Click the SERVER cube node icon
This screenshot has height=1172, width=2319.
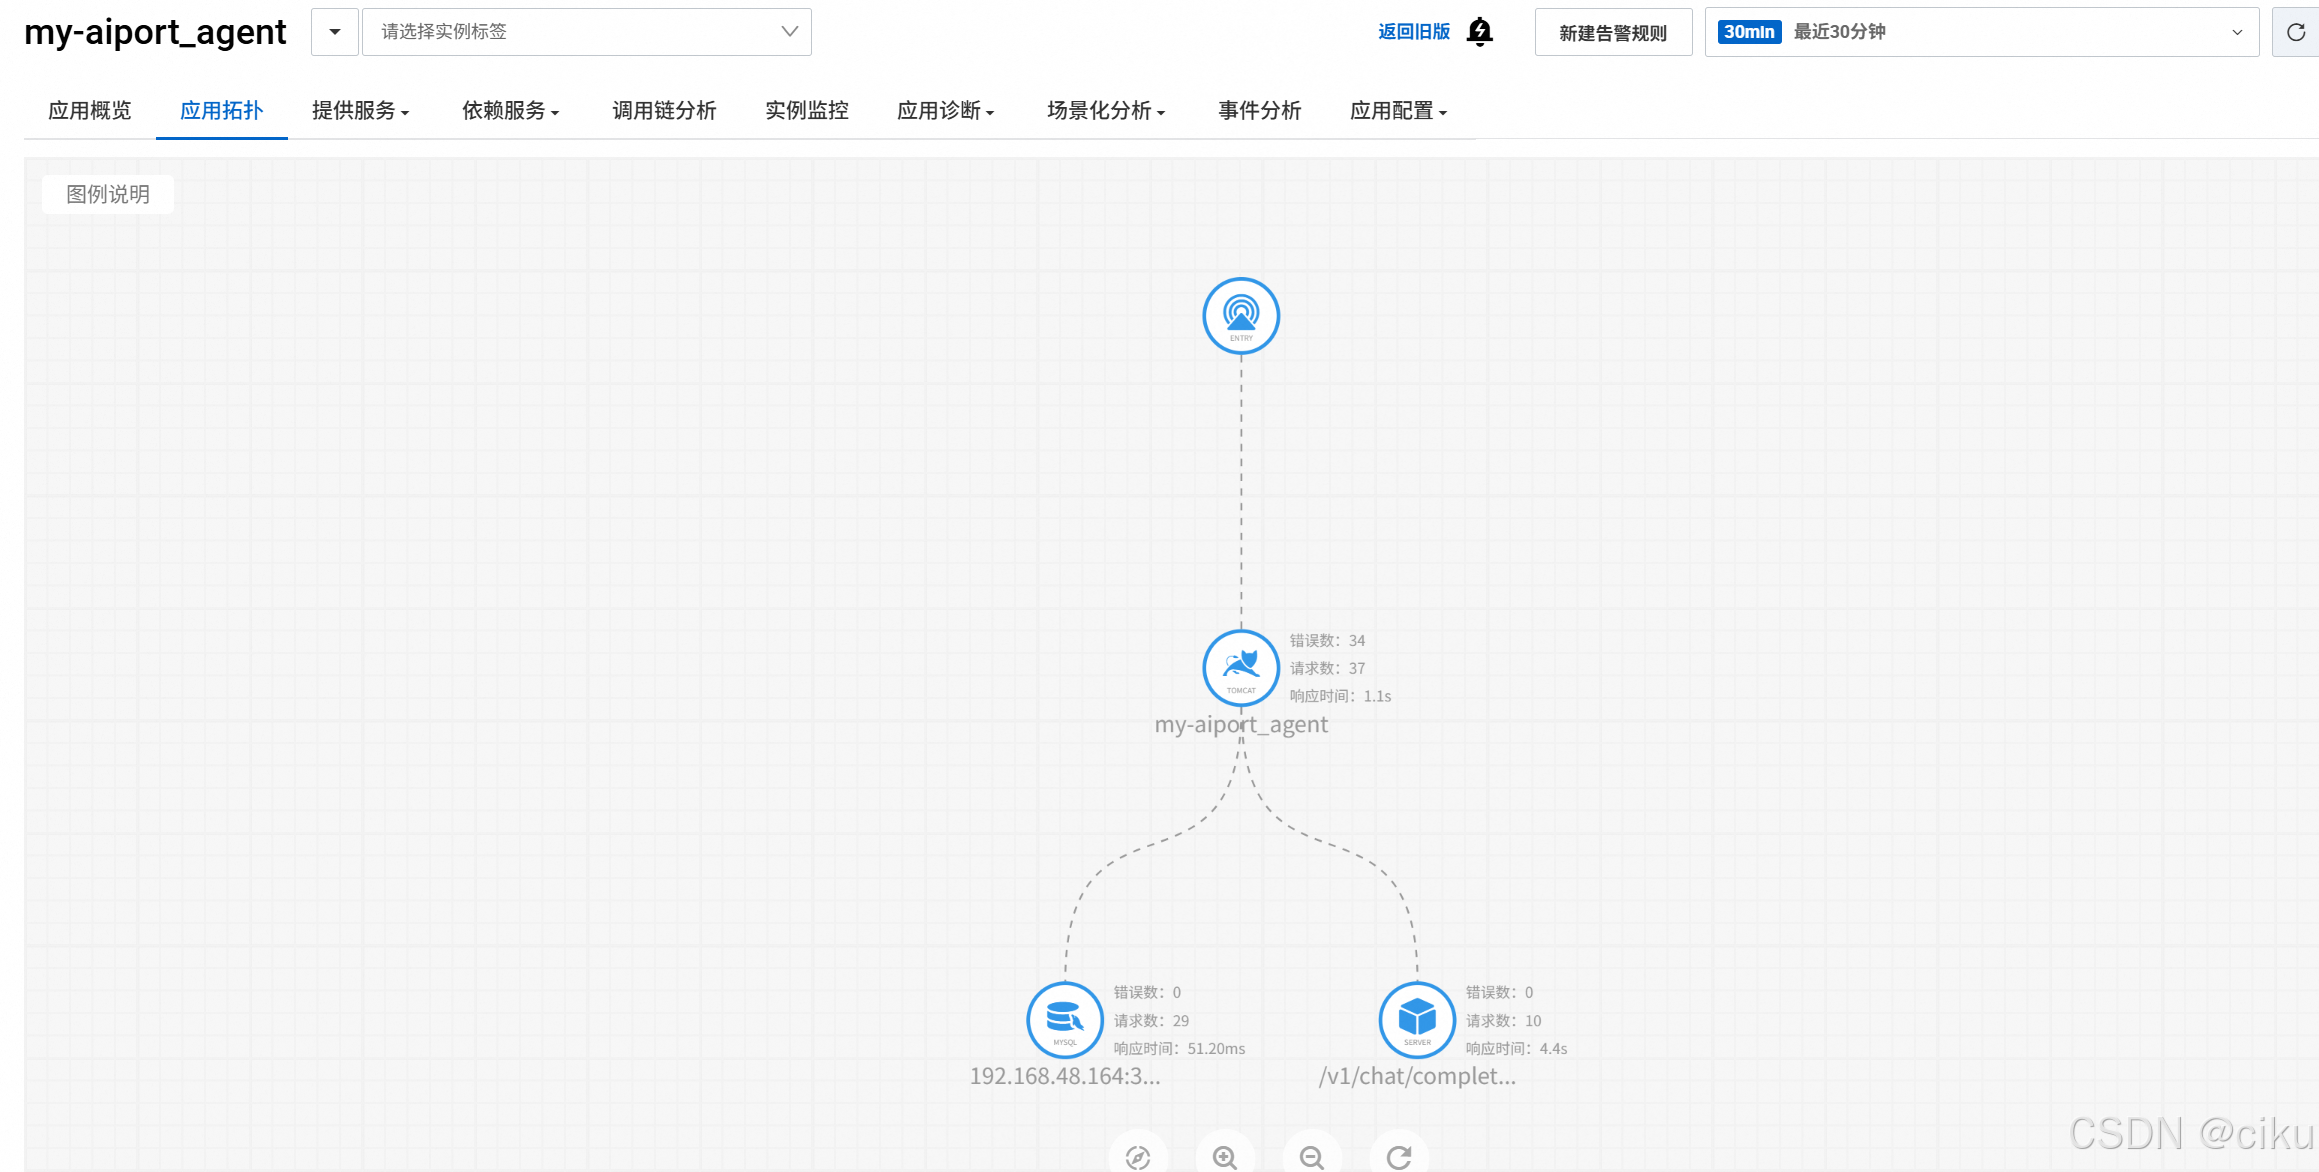tap(1417, 1020)
